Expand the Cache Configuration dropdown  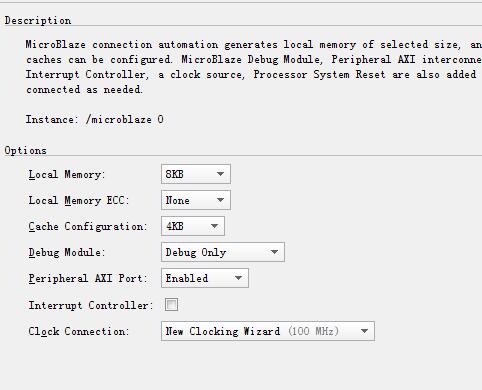coord(193,226)
